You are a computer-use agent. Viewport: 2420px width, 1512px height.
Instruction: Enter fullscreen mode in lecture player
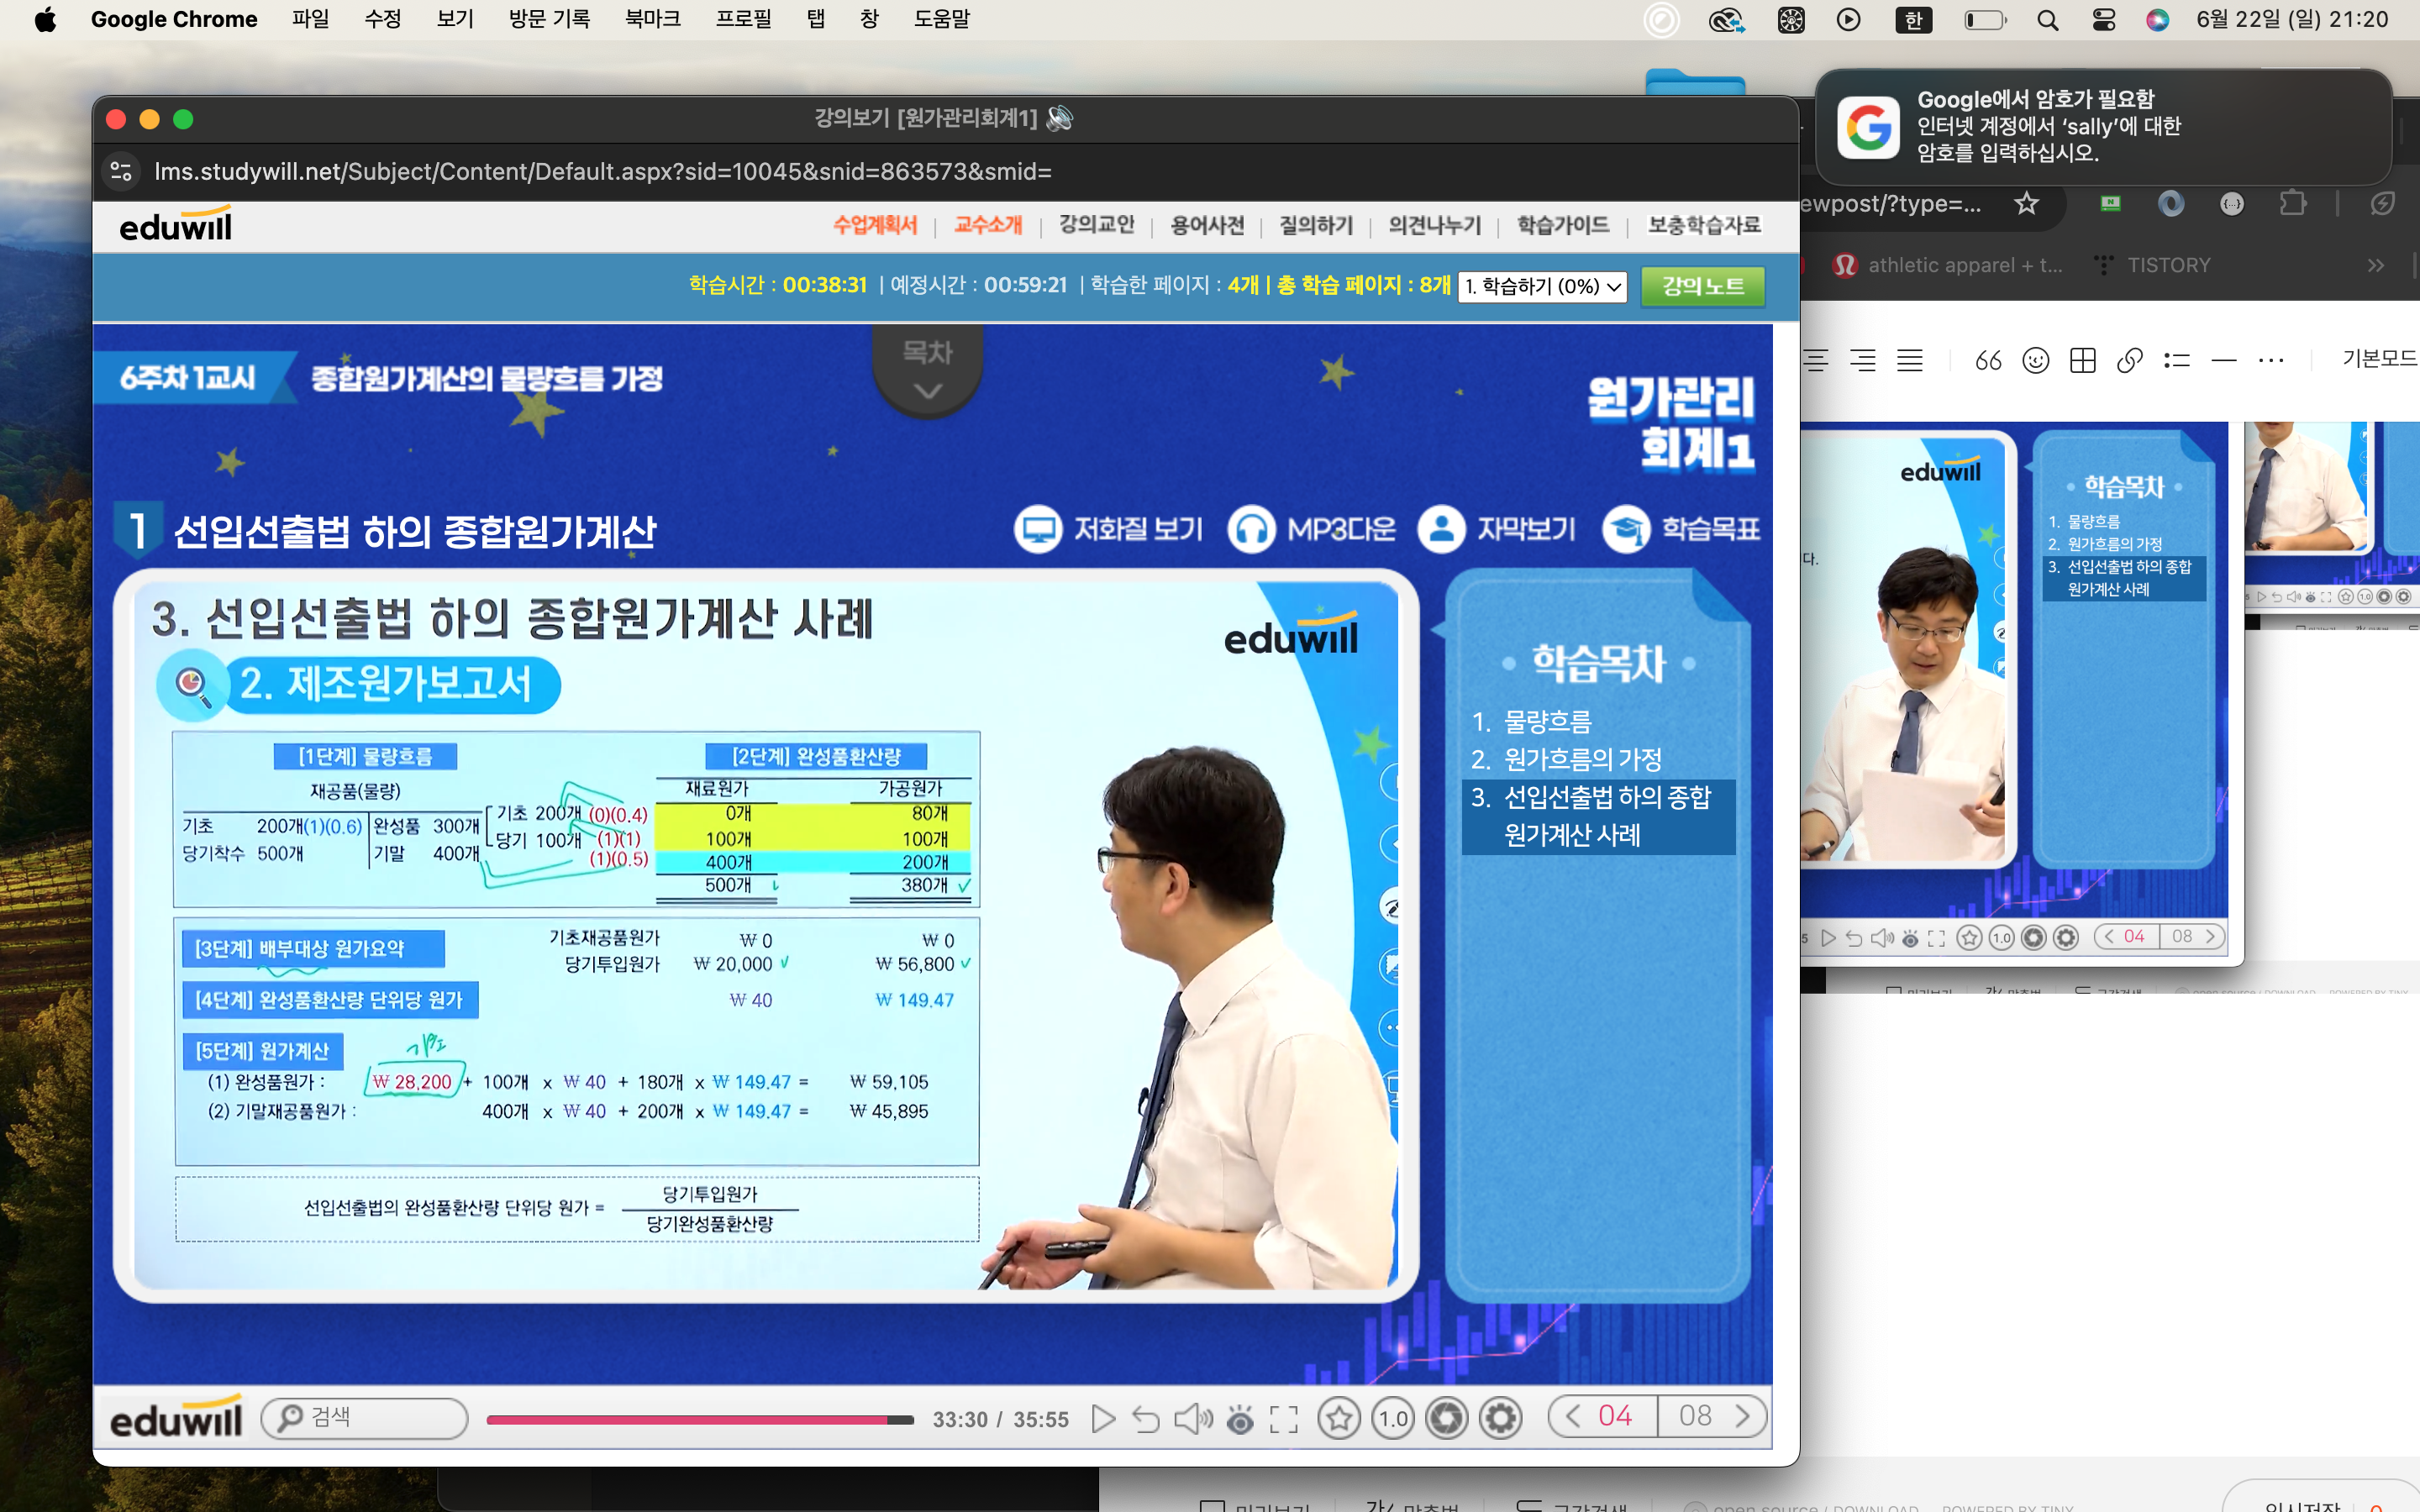pyautogui.click(x=1283, y=1418)
